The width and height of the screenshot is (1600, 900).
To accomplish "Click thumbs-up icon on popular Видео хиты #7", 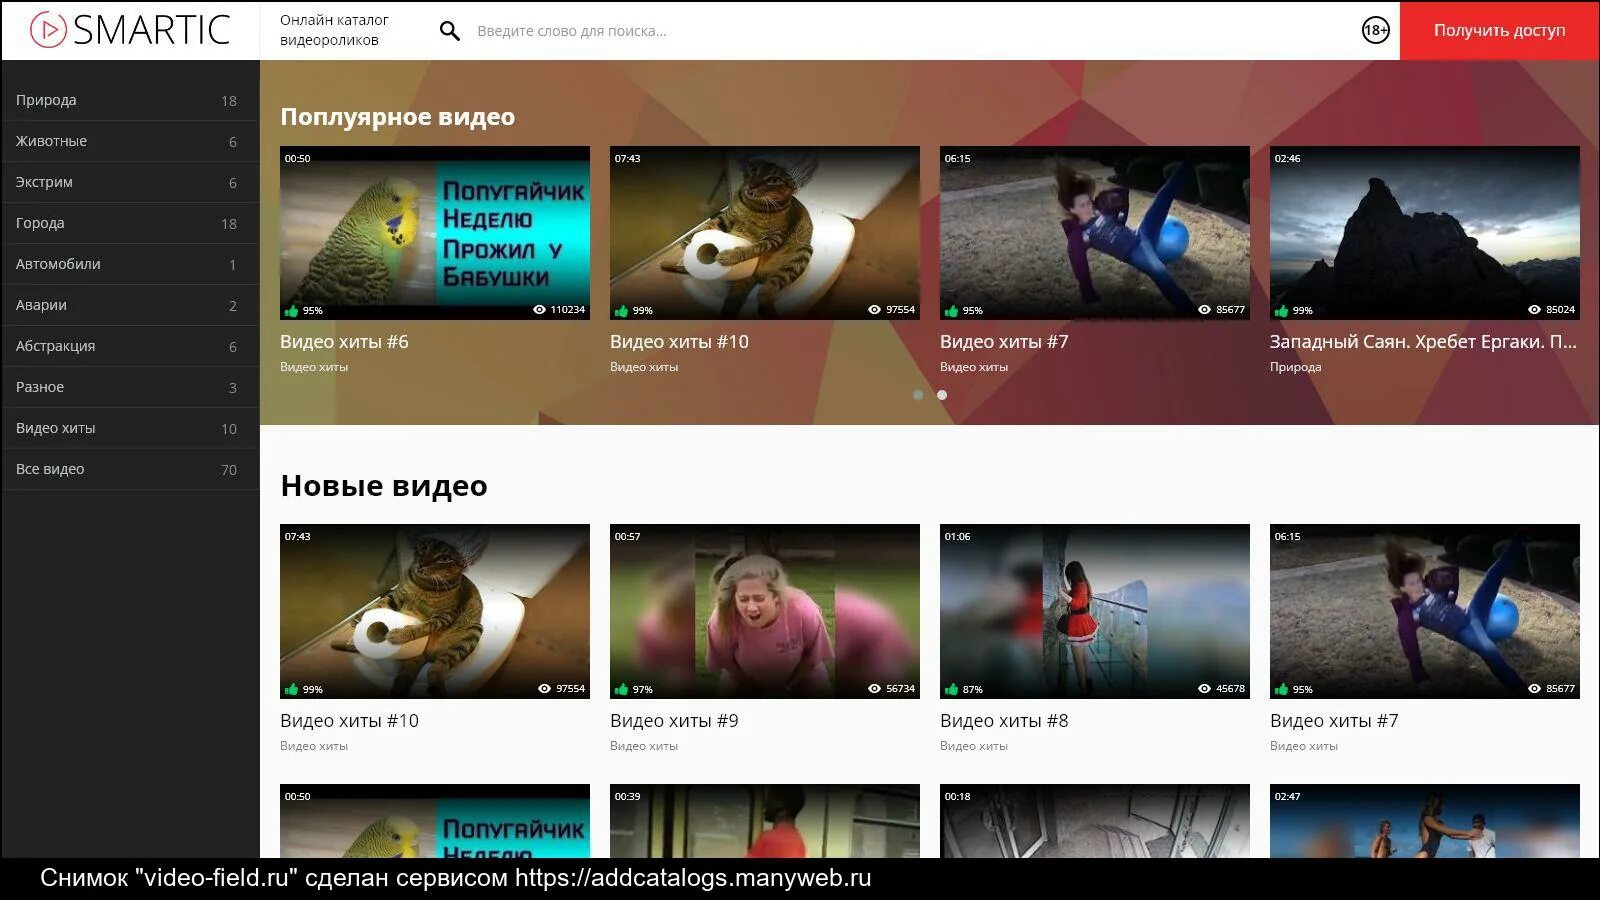I will pyautogui.click(x=952, y=310).
